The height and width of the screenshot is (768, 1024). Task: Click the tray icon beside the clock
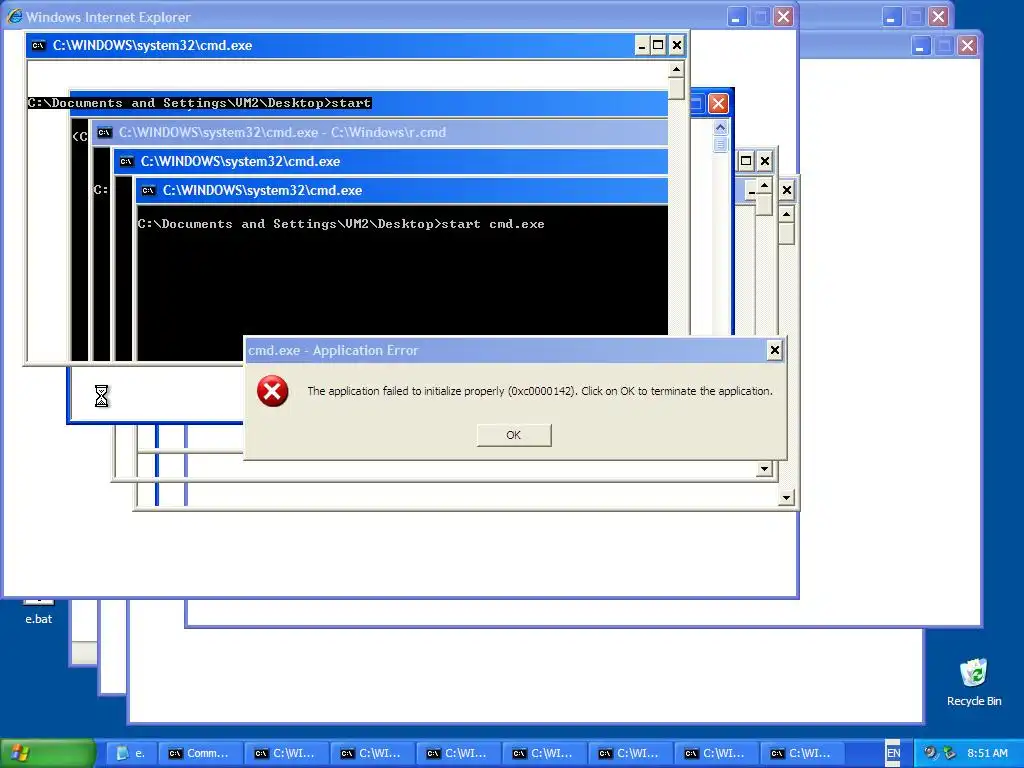950,753
